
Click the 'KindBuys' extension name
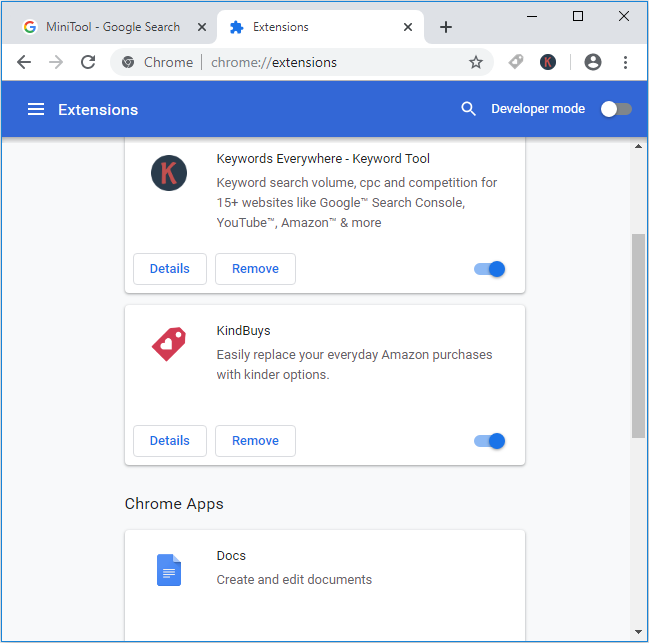(x=243, y=331)
